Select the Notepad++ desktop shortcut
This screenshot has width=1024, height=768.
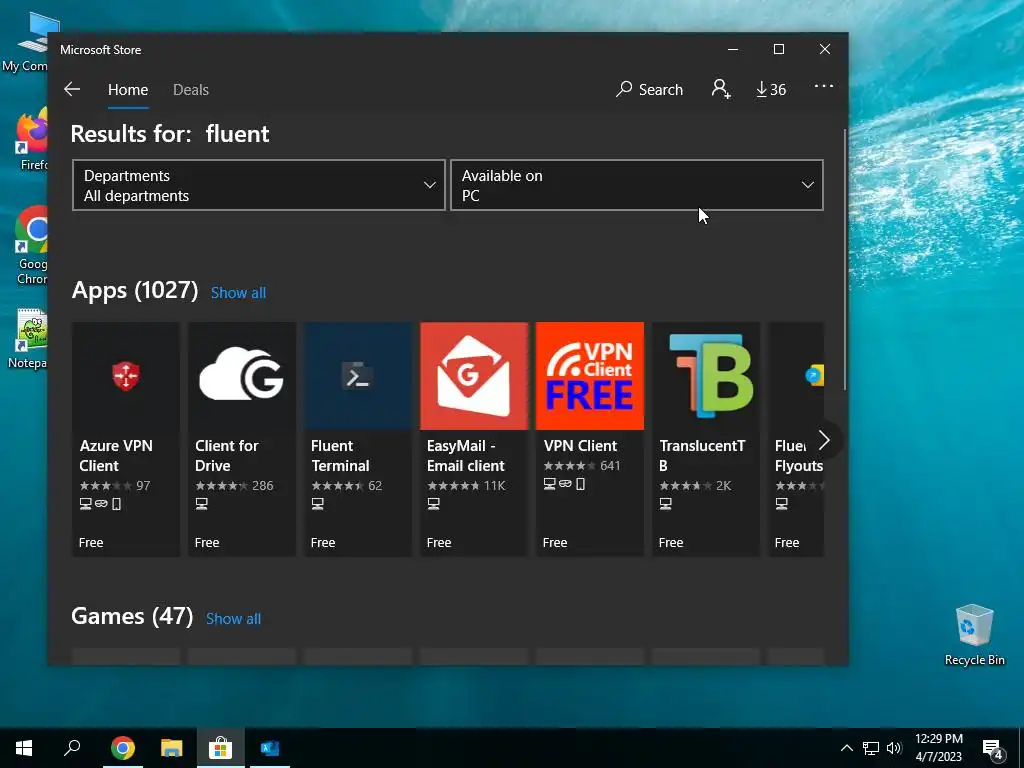point(30,339)
